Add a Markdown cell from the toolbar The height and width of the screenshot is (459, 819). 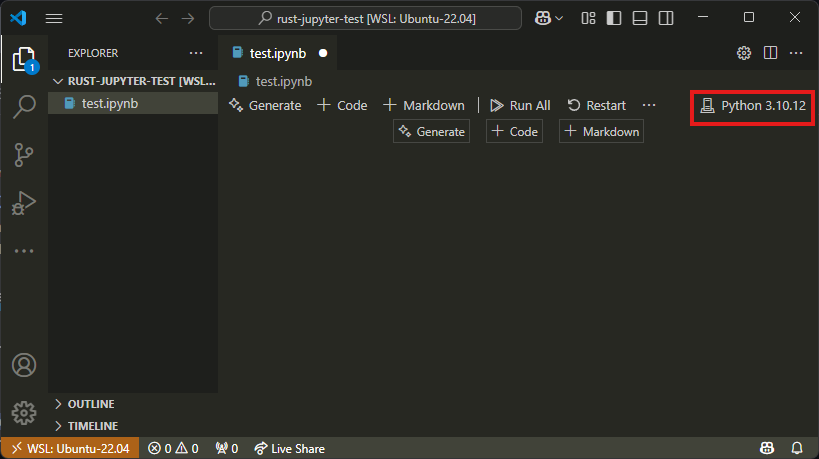coord(424,105)
